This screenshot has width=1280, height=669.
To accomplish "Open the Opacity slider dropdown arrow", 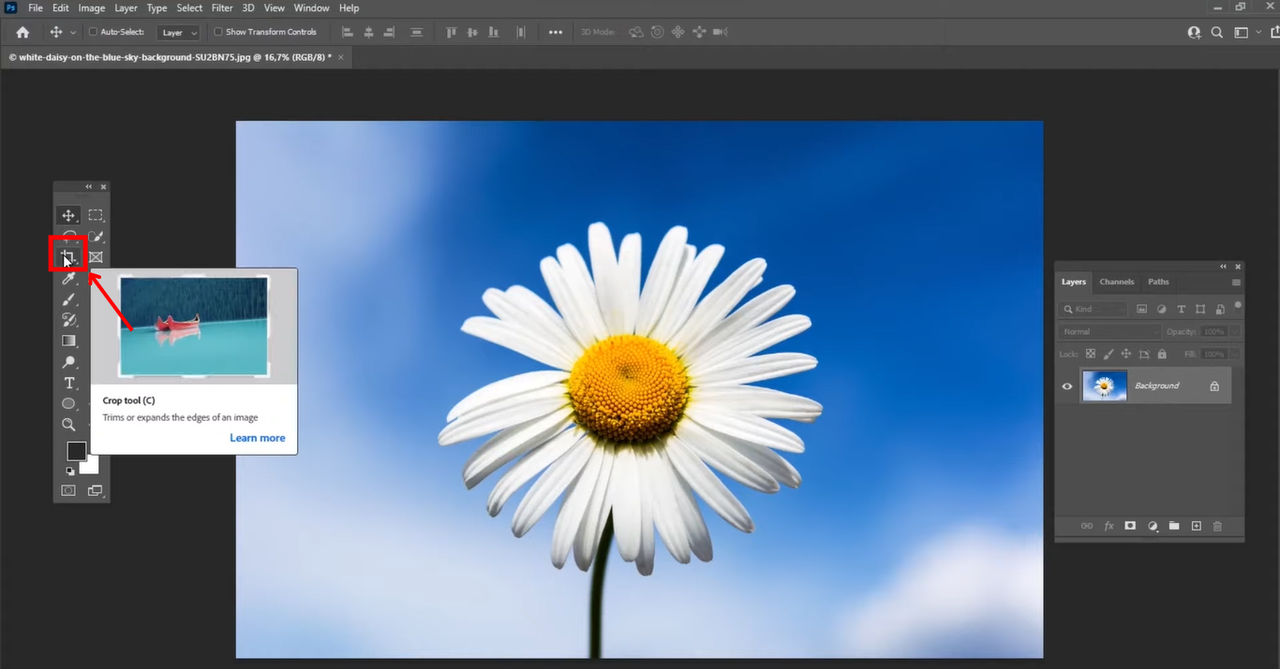I will 1234,331.
